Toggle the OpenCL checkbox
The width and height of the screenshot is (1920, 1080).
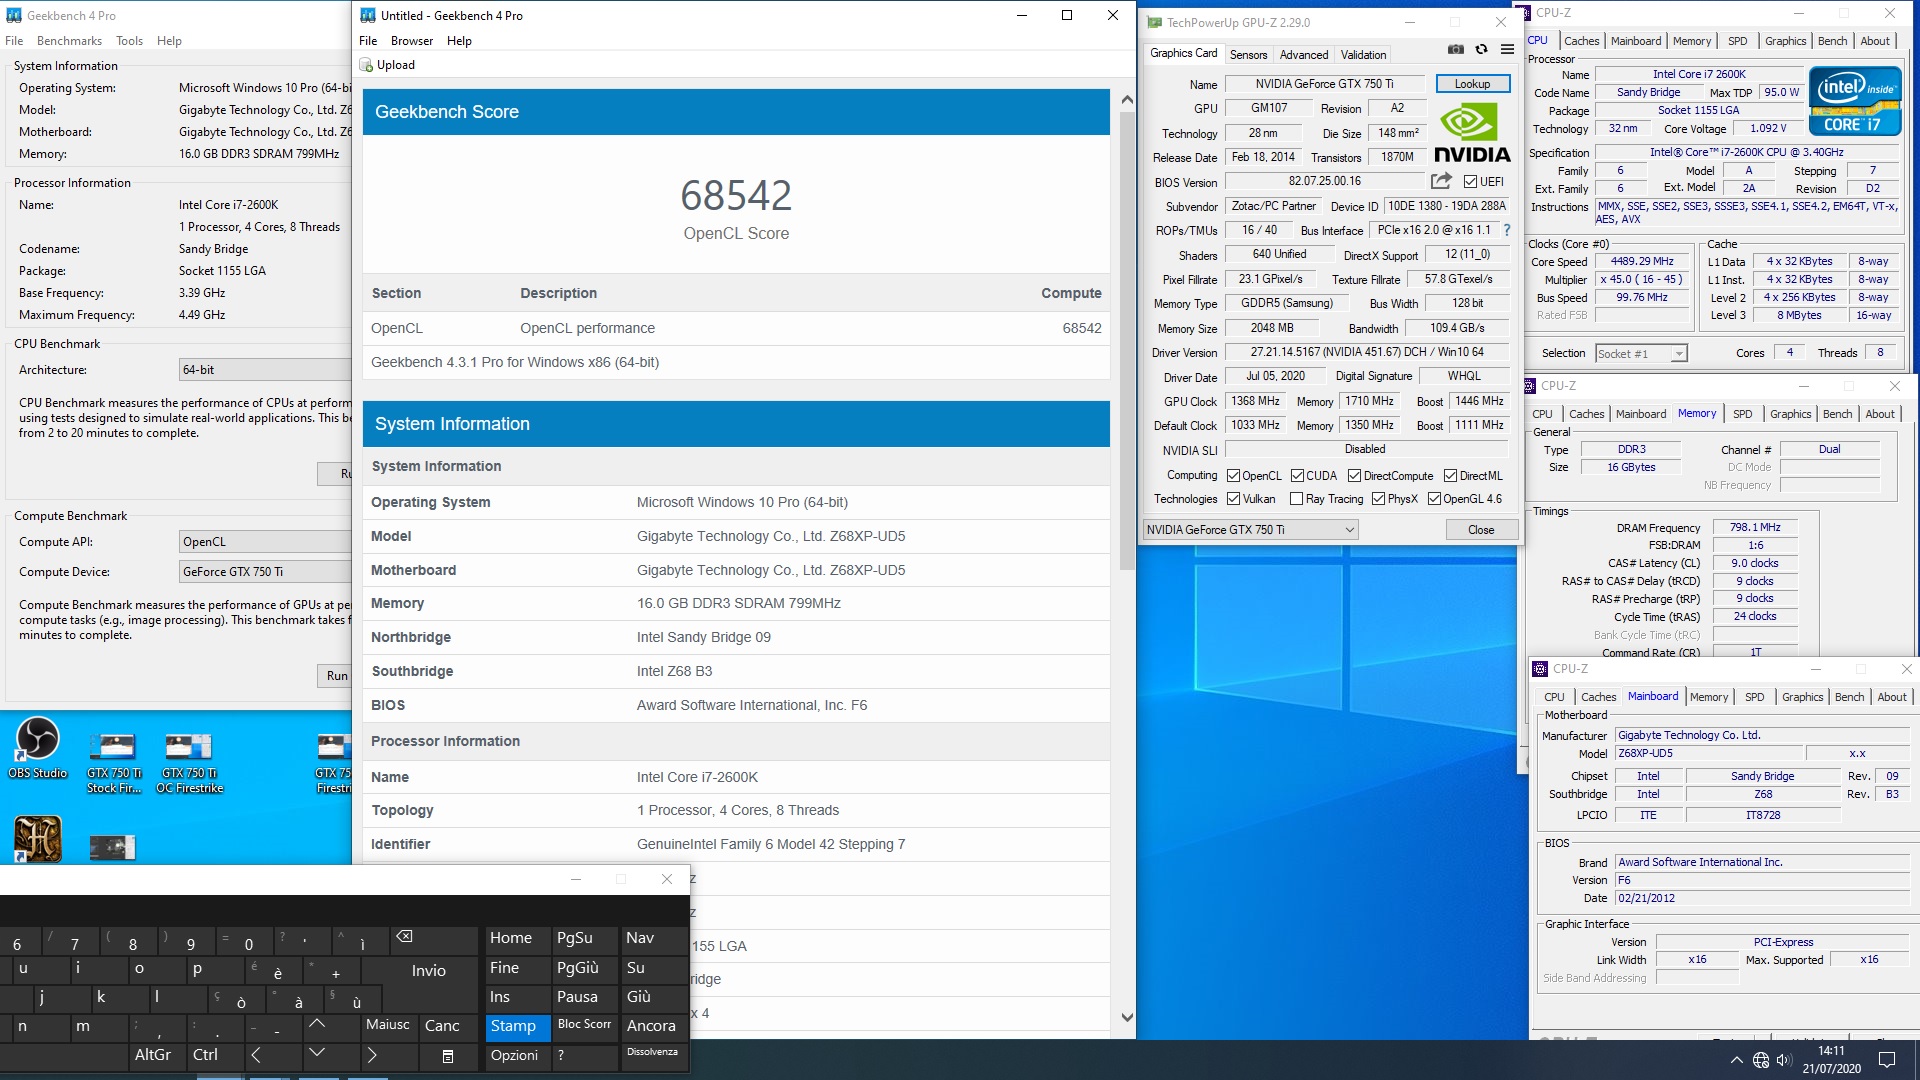[x=1233, y=476]
